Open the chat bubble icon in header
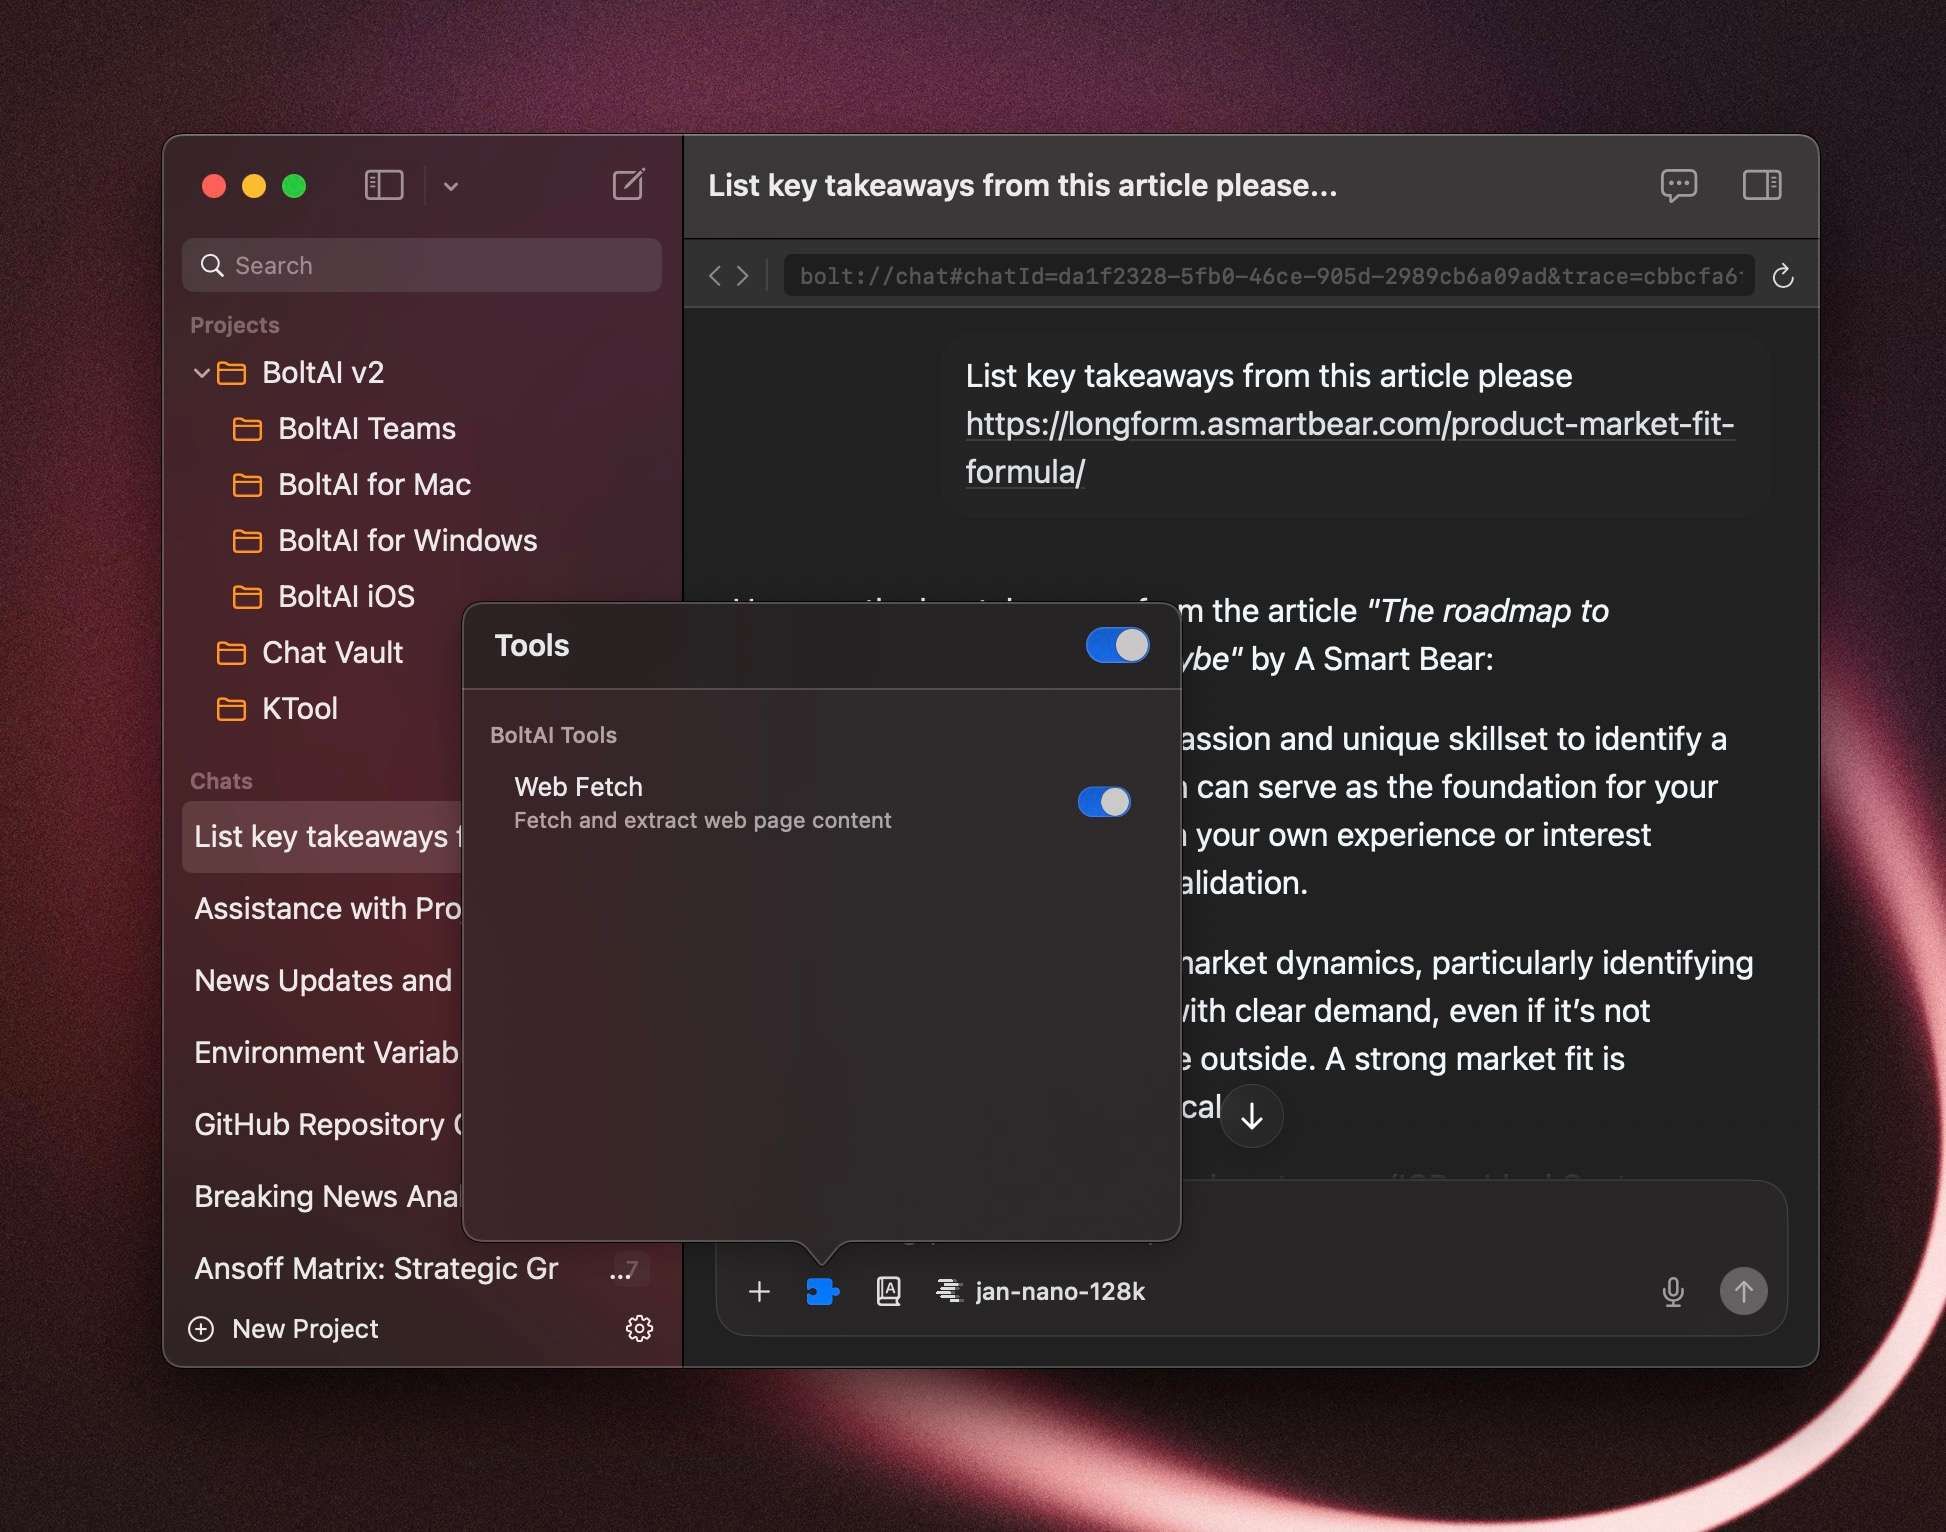 click(x=1679, y=185)
